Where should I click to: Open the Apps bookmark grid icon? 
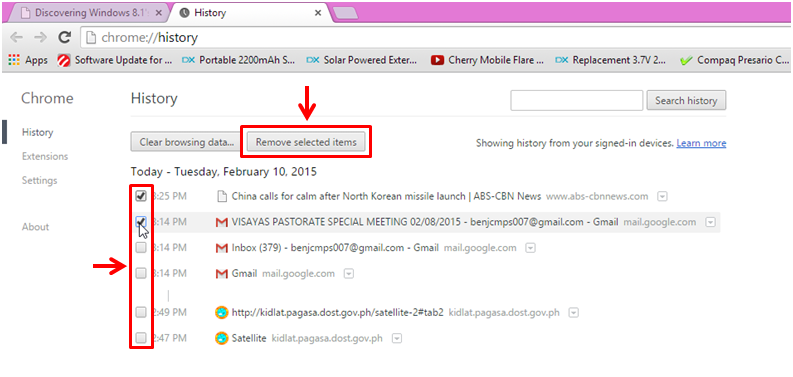14,60
